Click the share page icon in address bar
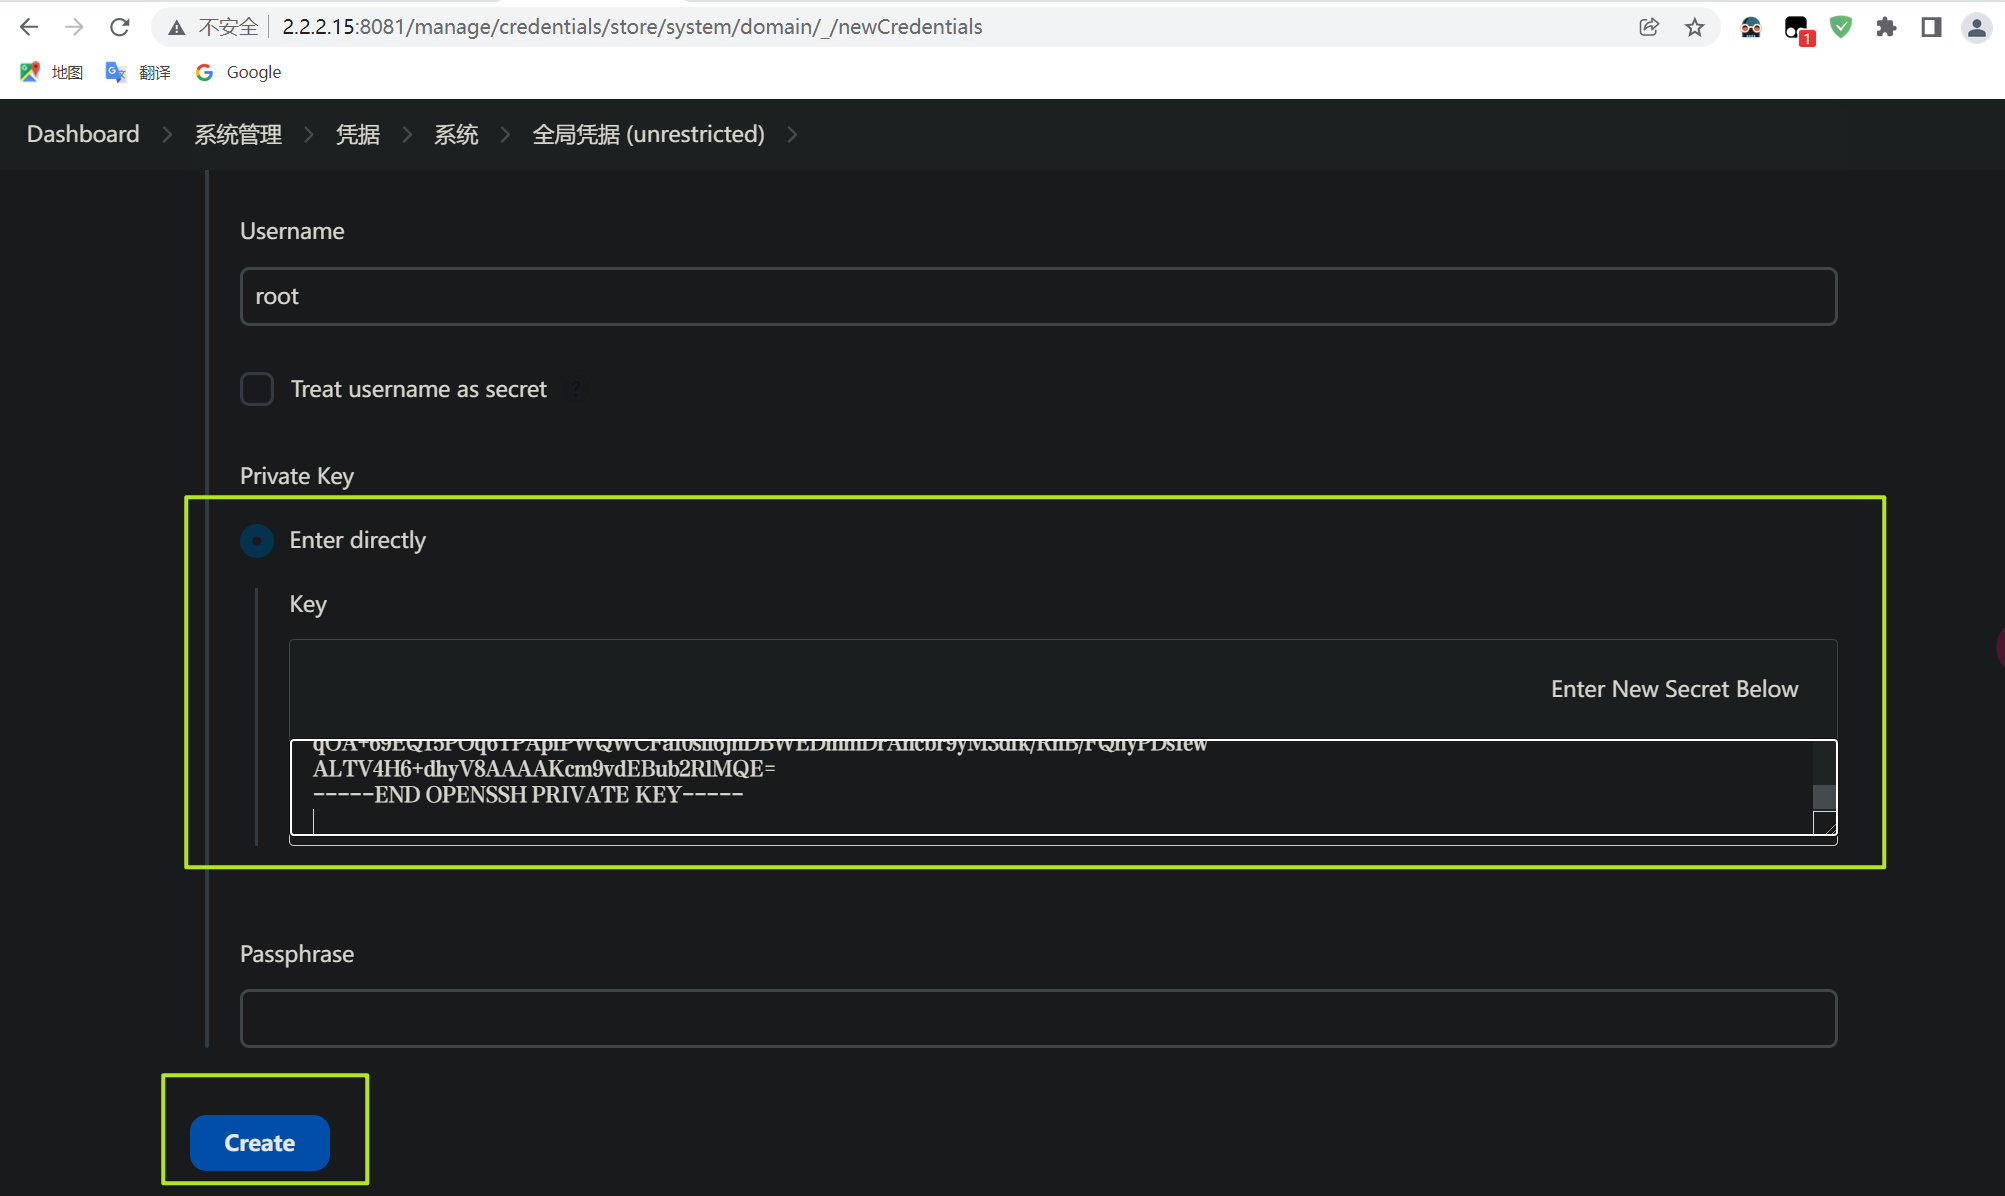The height and width of the screenshot is (1196, 2005). tap(1649, 27)
